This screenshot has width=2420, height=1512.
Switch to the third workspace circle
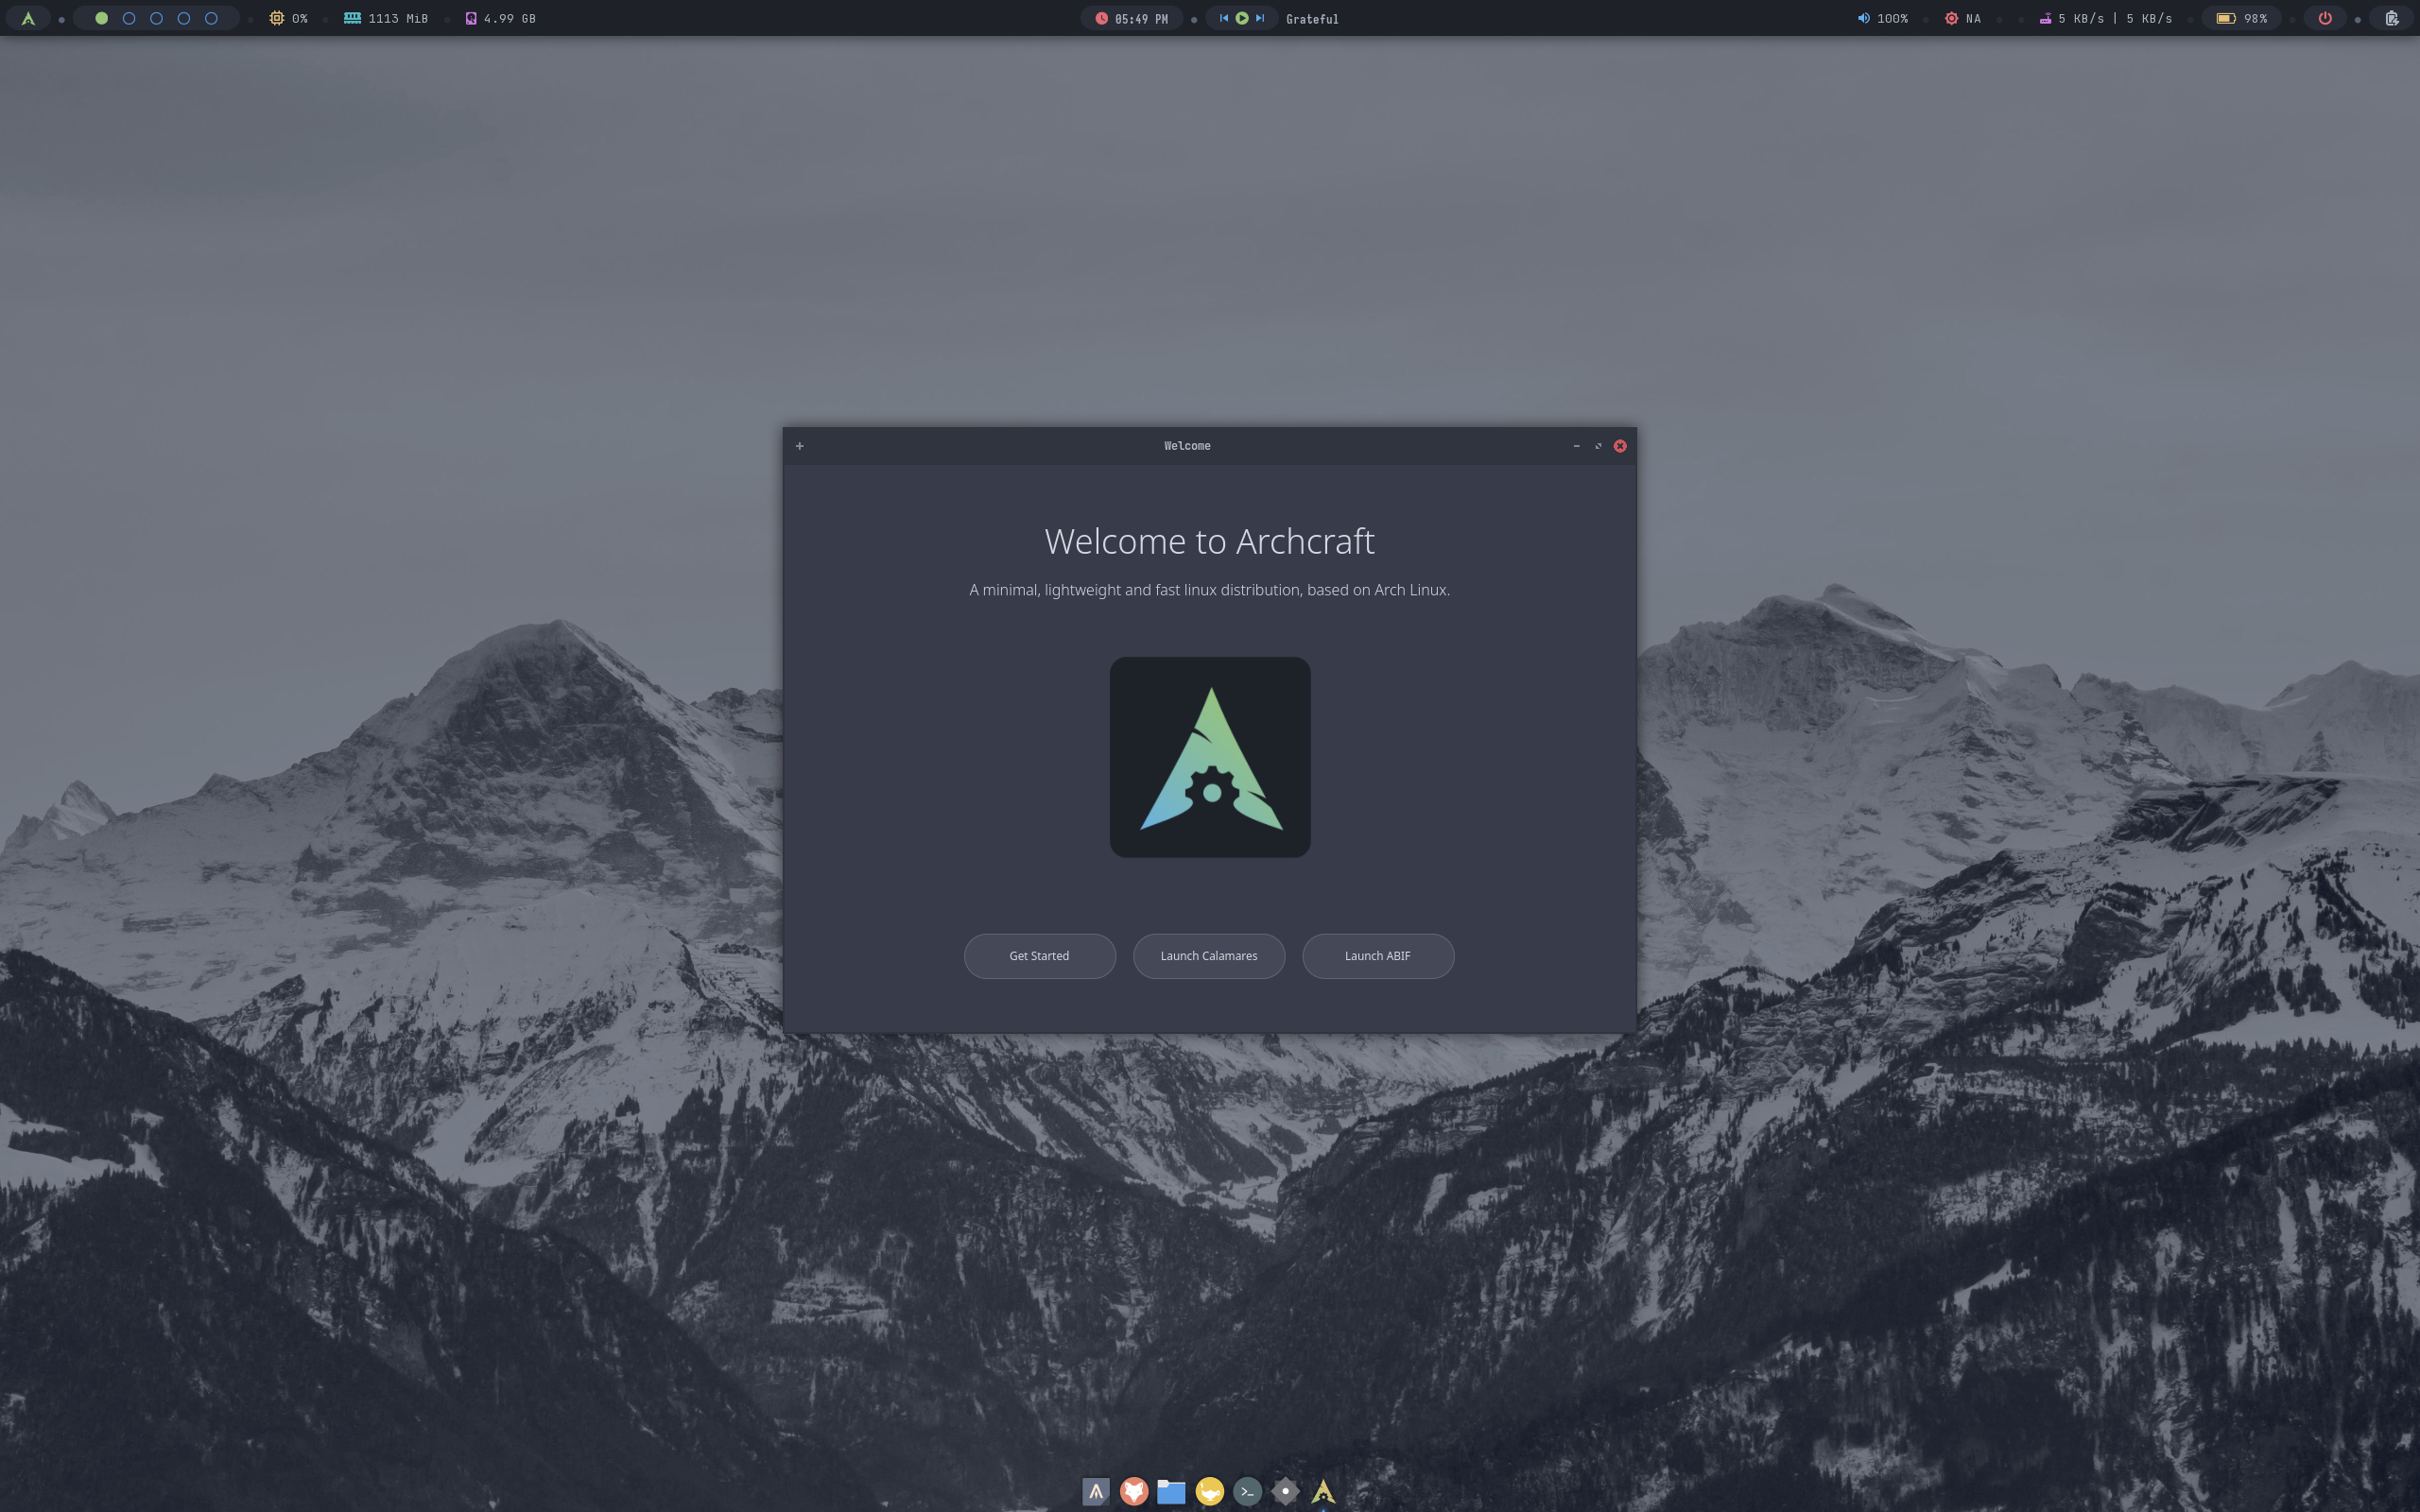pos(156,18)
